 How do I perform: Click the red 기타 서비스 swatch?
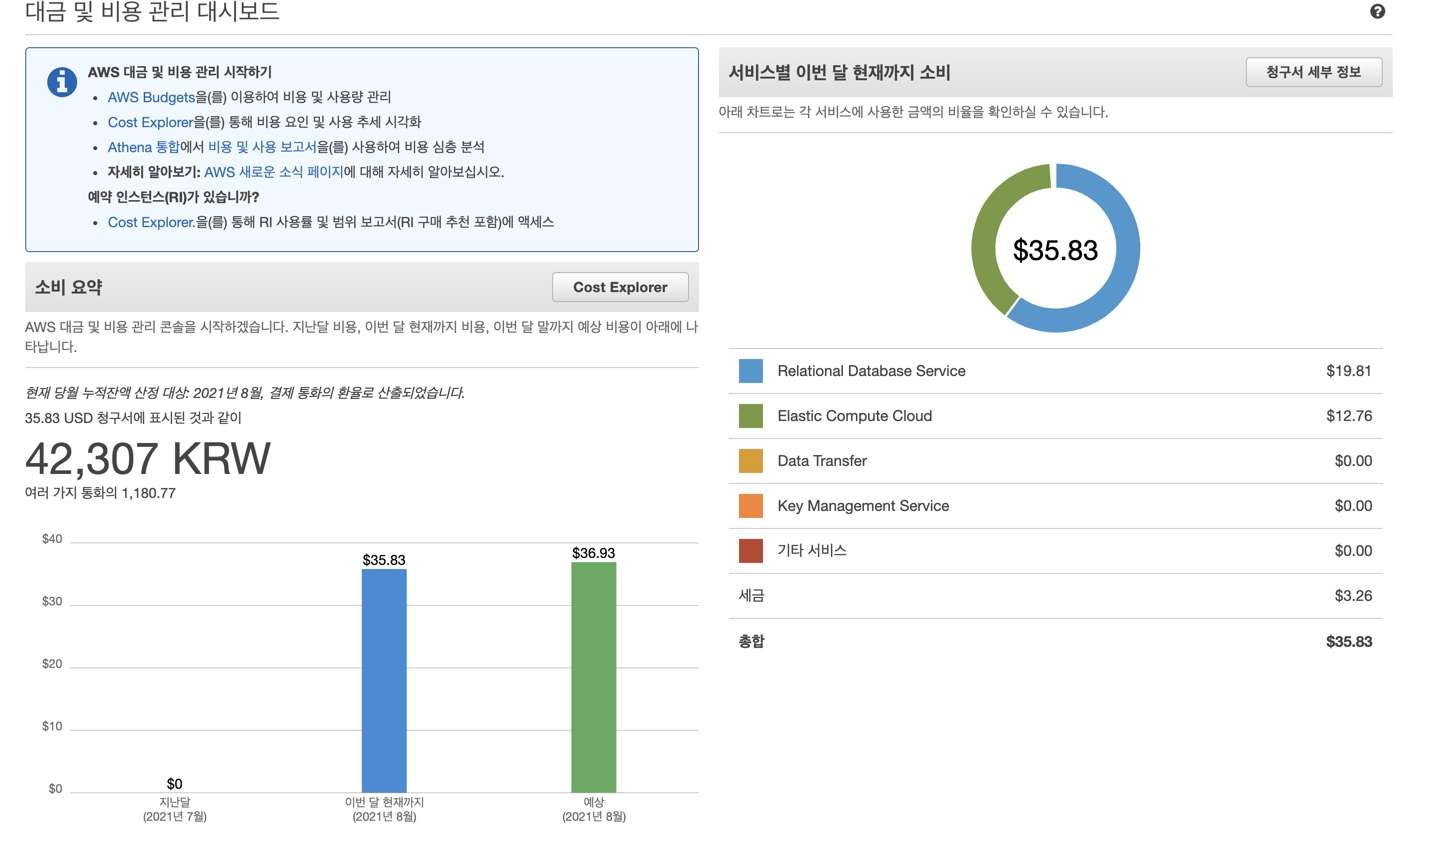[x=750, y=551]
